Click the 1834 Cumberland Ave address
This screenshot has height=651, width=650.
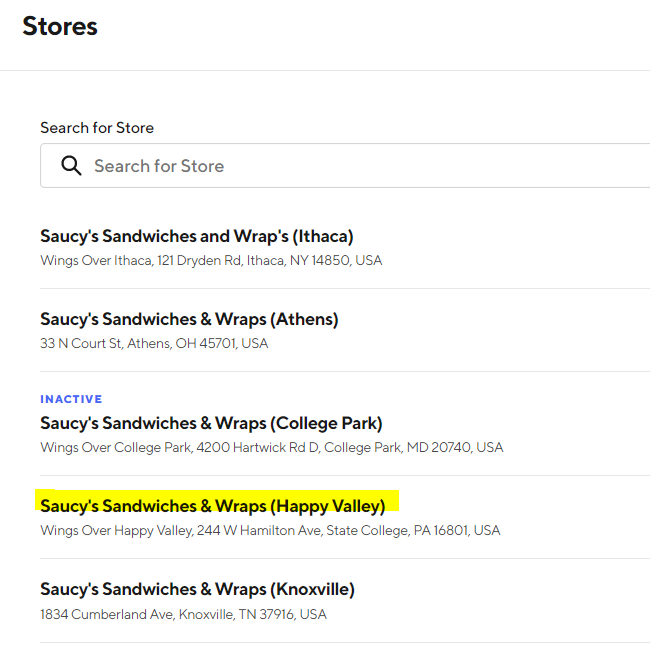point(107,614)
